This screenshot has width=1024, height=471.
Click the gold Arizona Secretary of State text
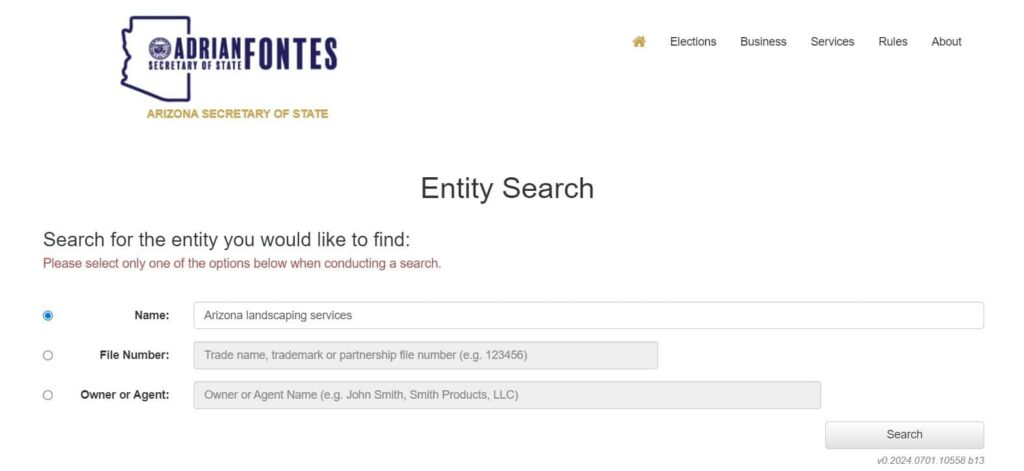(x=237, y=114)
